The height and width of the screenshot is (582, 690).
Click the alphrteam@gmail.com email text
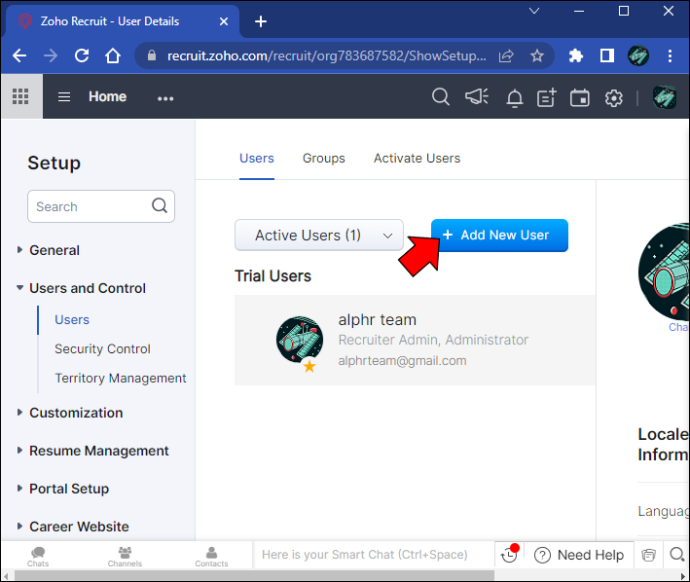coord(402,361)
